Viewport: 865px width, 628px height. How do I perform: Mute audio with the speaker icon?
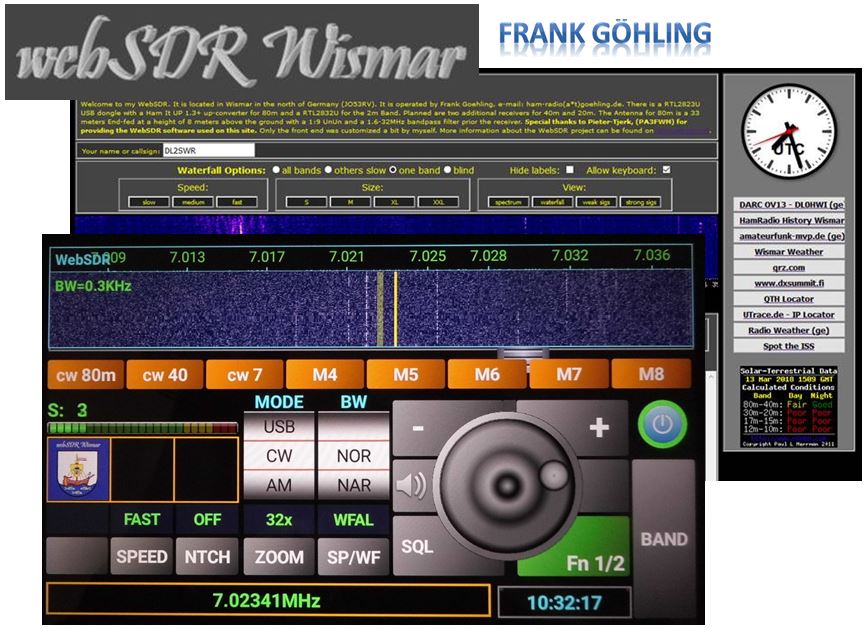tap(410, 486)
